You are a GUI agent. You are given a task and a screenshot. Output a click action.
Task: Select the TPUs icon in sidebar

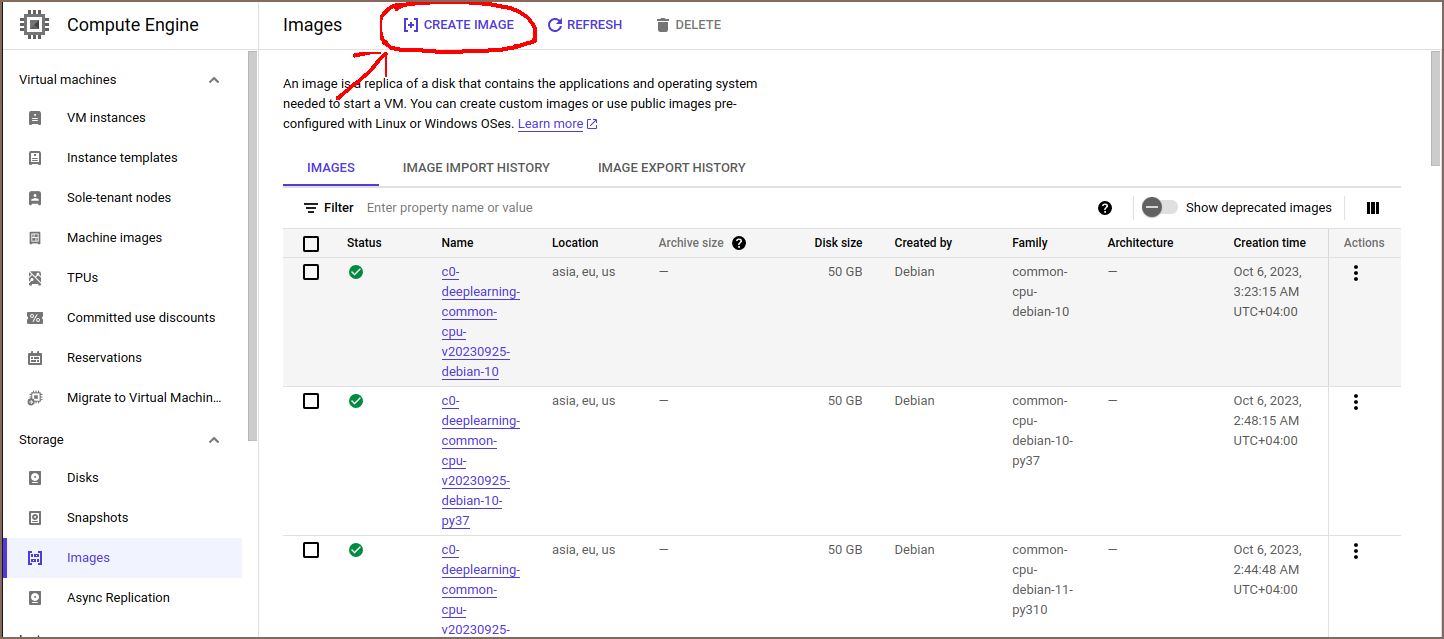(x=35, y=278)
